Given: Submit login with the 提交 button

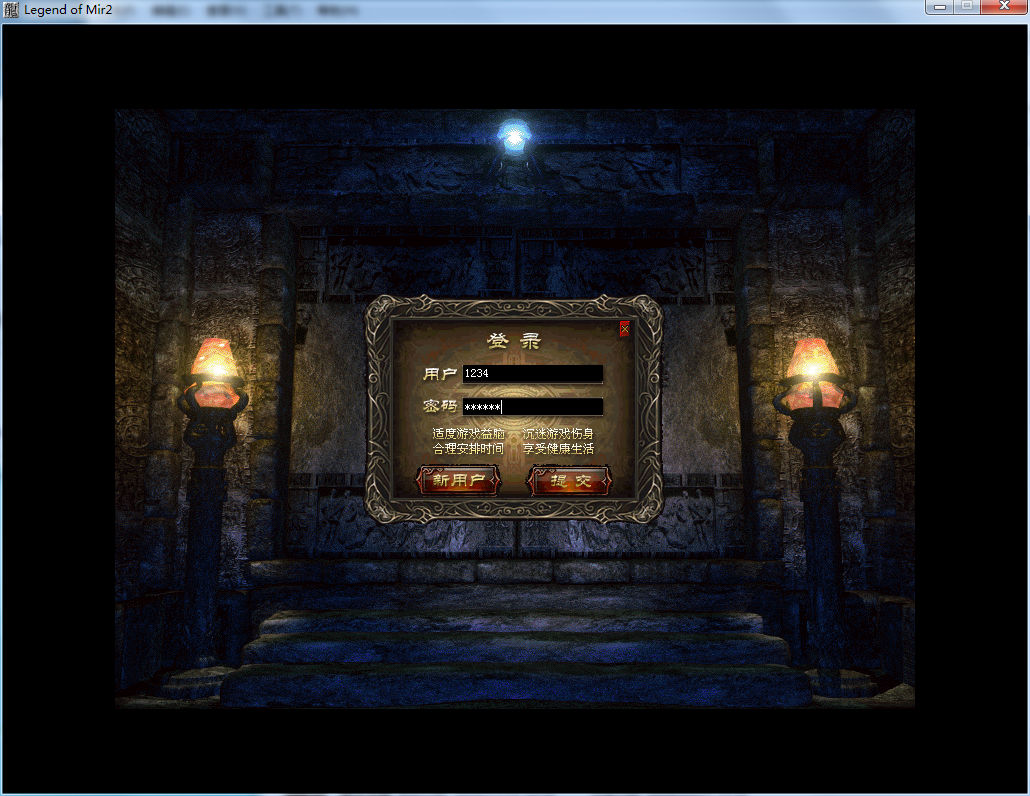Looking at the screenshot, I should (x=570, y=481).
